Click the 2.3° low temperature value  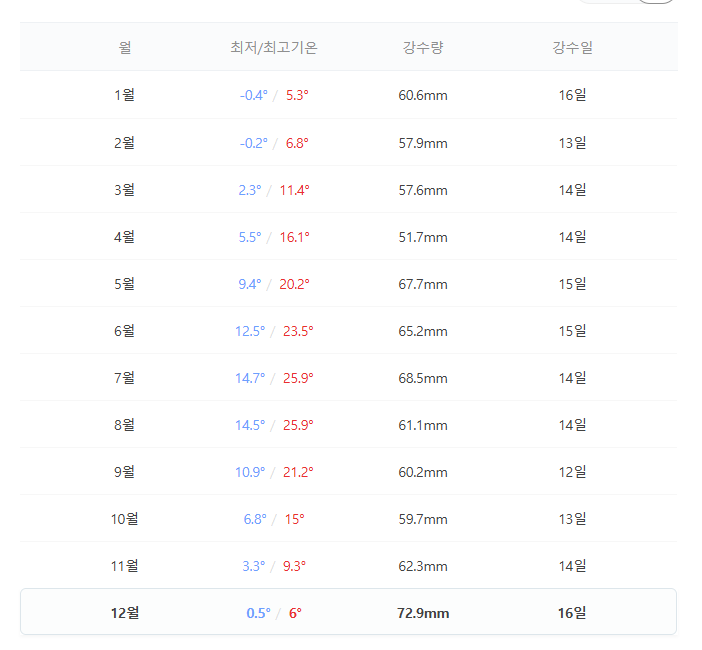(x=250, y=190)
